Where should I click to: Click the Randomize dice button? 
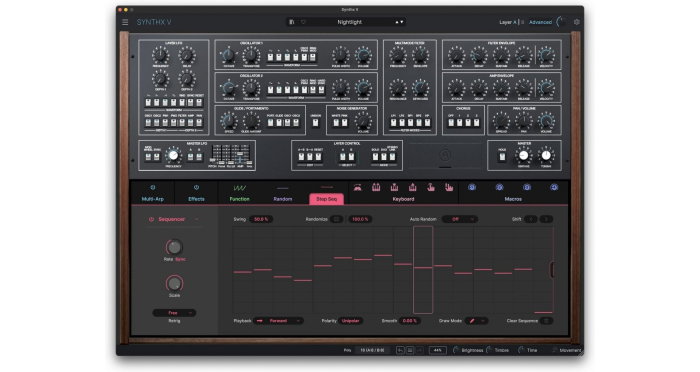(337, 219)
